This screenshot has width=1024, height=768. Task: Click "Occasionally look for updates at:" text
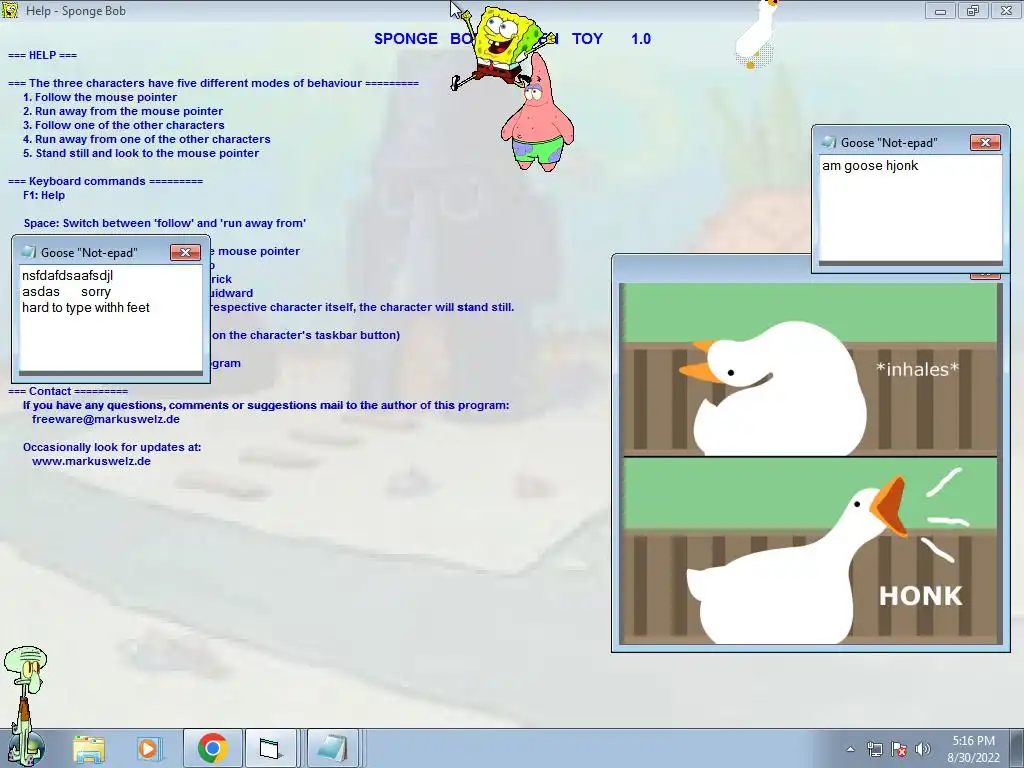[x=112, y=447]
